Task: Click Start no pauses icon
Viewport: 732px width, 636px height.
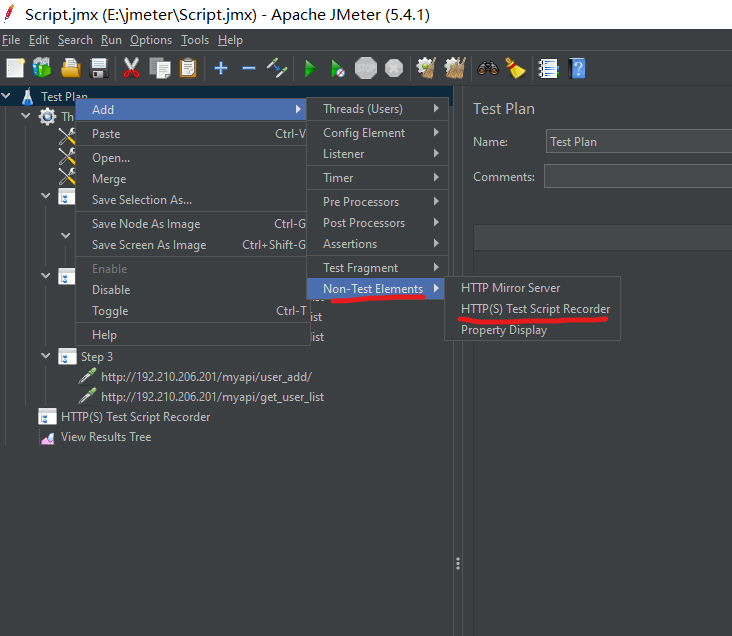Action: pyautogui.click(x=338, y=69)
